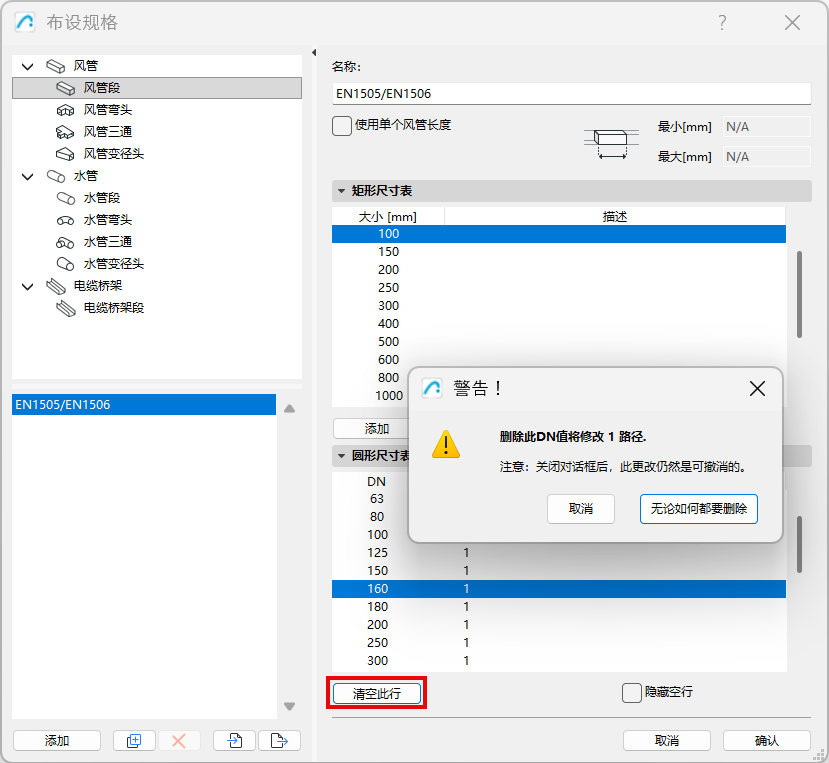Viewport: 829px width, 763px height.
Task: Select size 250 row in rectangular table
Action: (559, 288)
